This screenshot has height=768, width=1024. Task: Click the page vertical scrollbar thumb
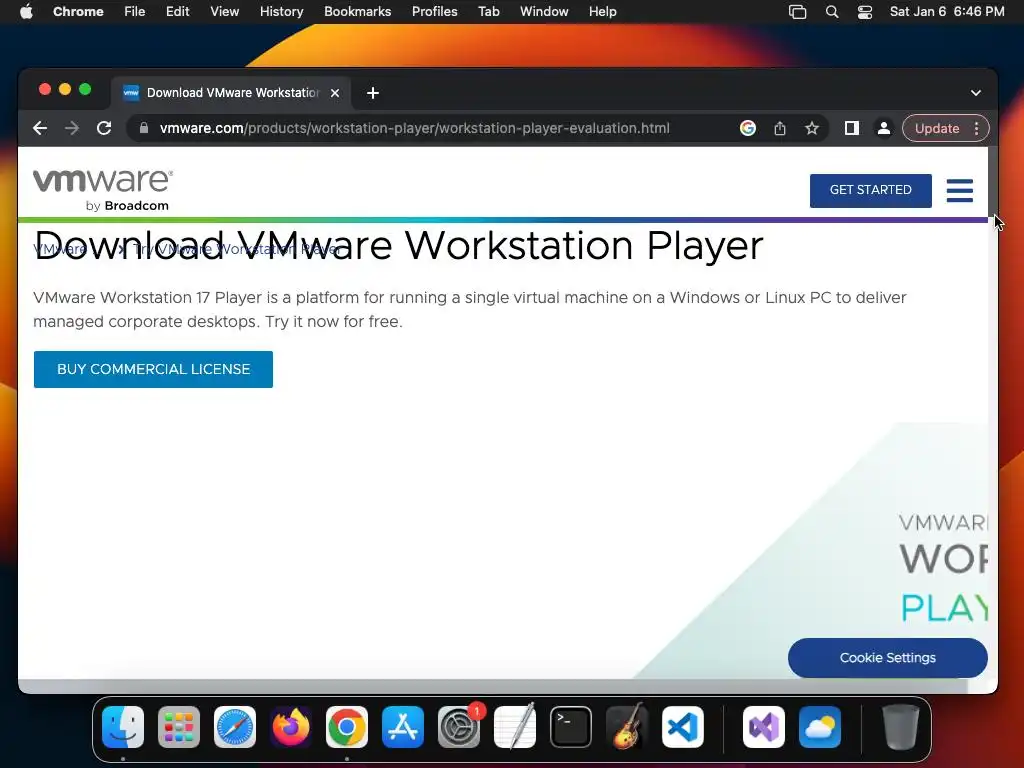pyautogui.click(x=993, y=180)
